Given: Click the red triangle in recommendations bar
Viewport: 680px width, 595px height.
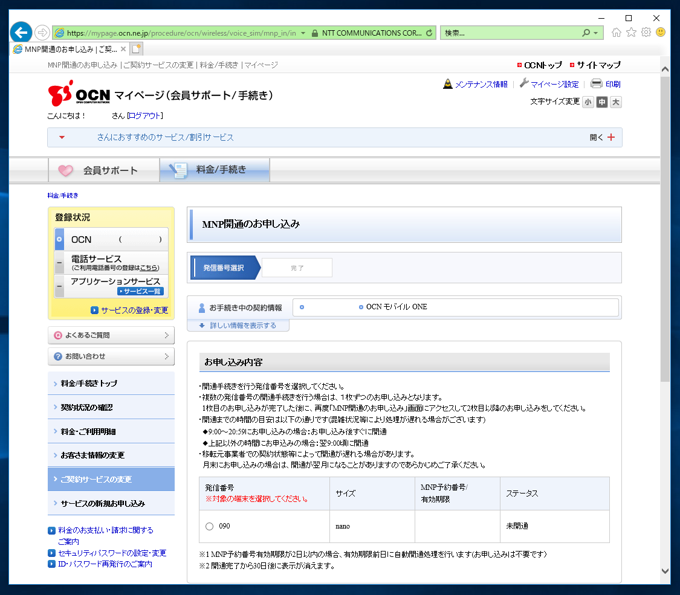Looking at the screenshot, I should [x=62, y=137].
